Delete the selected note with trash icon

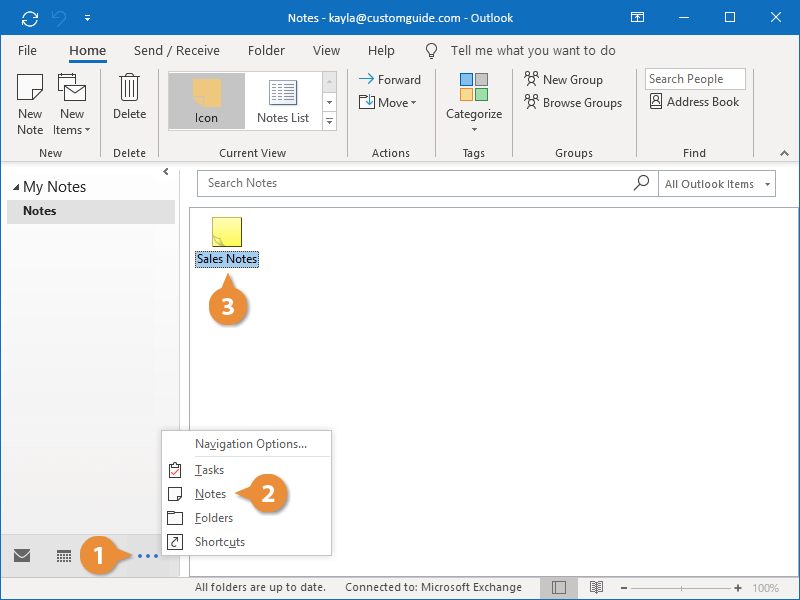pos(130,96)
